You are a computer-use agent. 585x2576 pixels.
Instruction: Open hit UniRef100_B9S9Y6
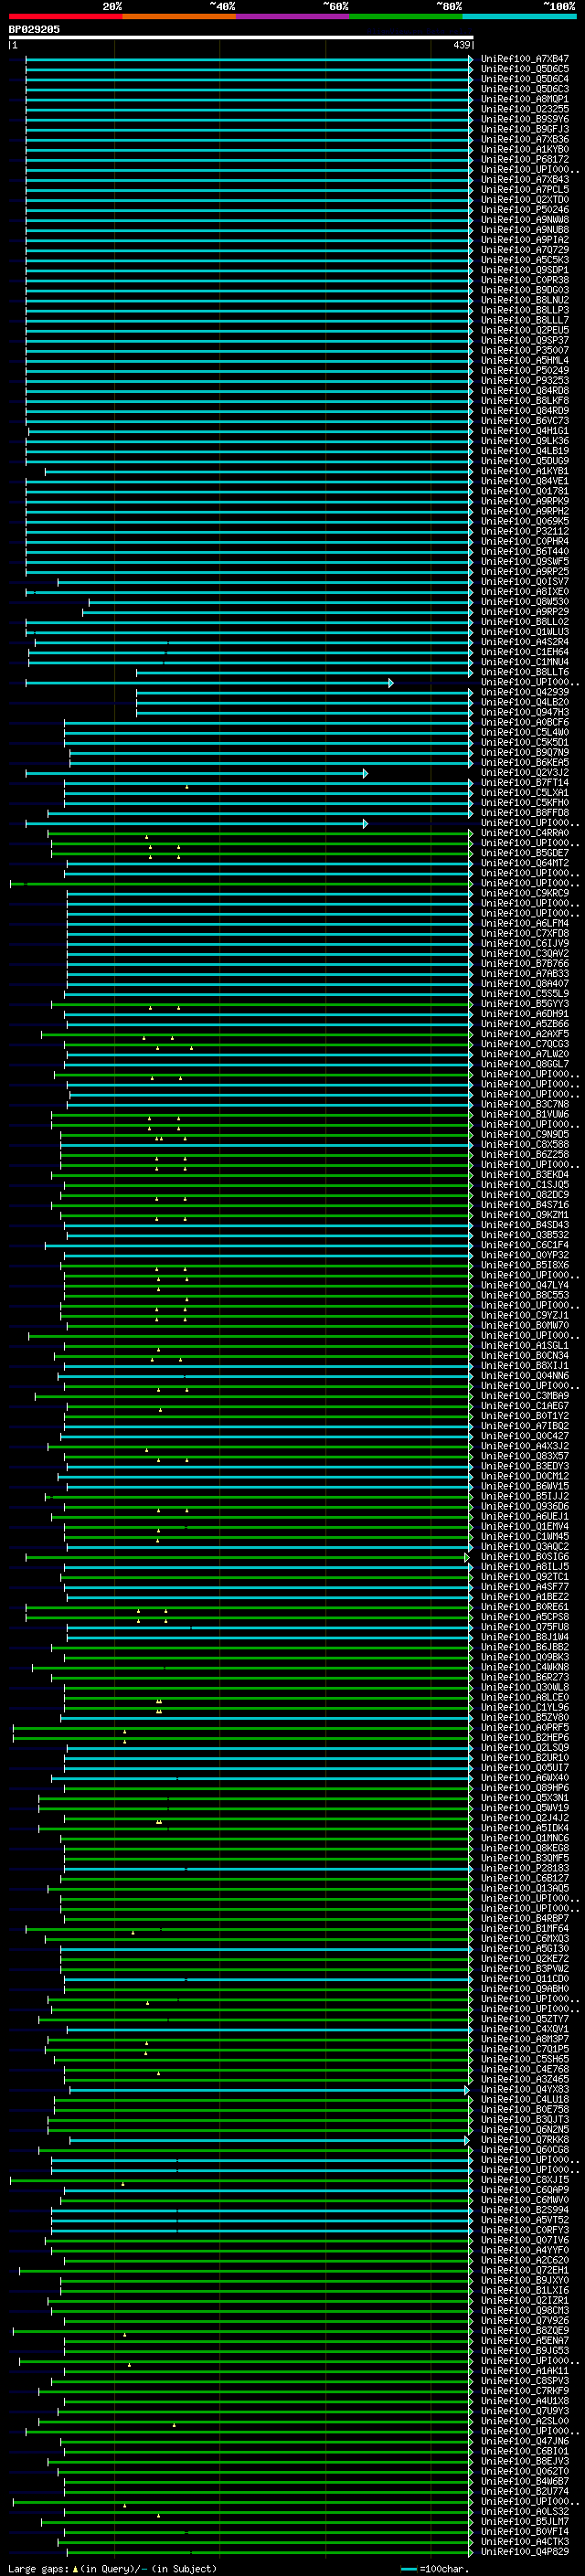point(525,119)
